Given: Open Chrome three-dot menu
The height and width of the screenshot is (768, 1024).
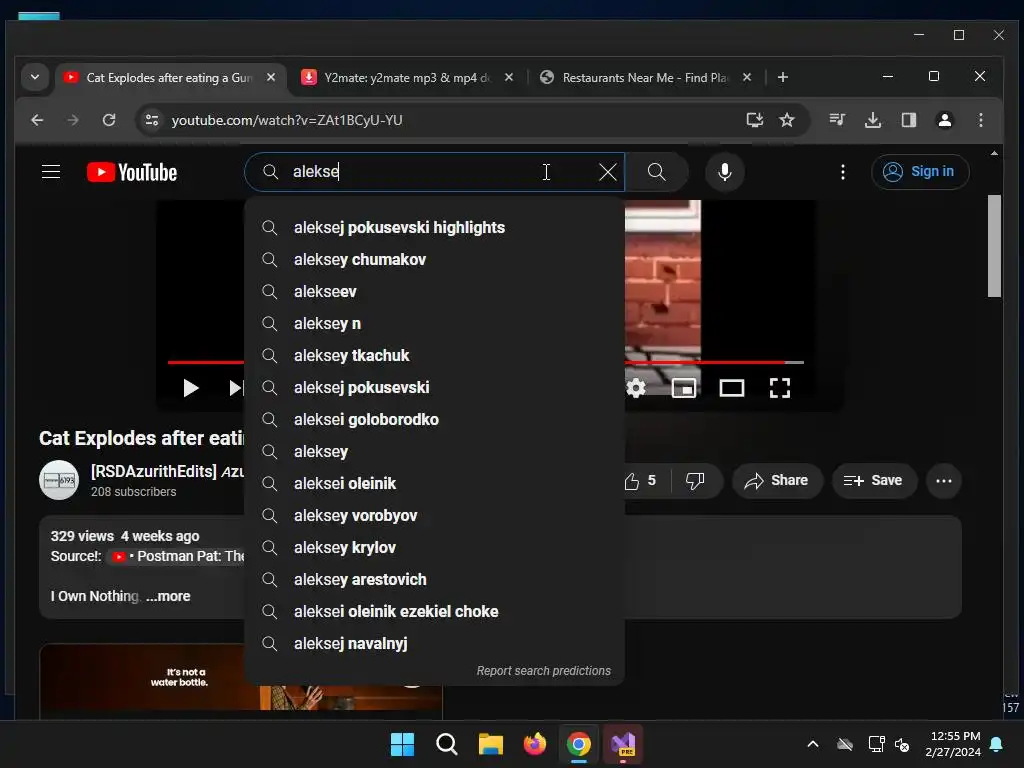Looking at the screenshot, I should click(980, 120).
